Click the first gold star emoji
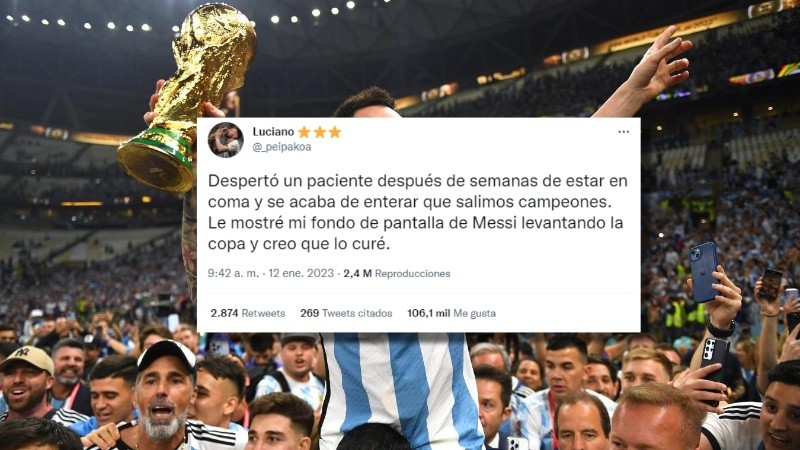 [x=304, y=132]
